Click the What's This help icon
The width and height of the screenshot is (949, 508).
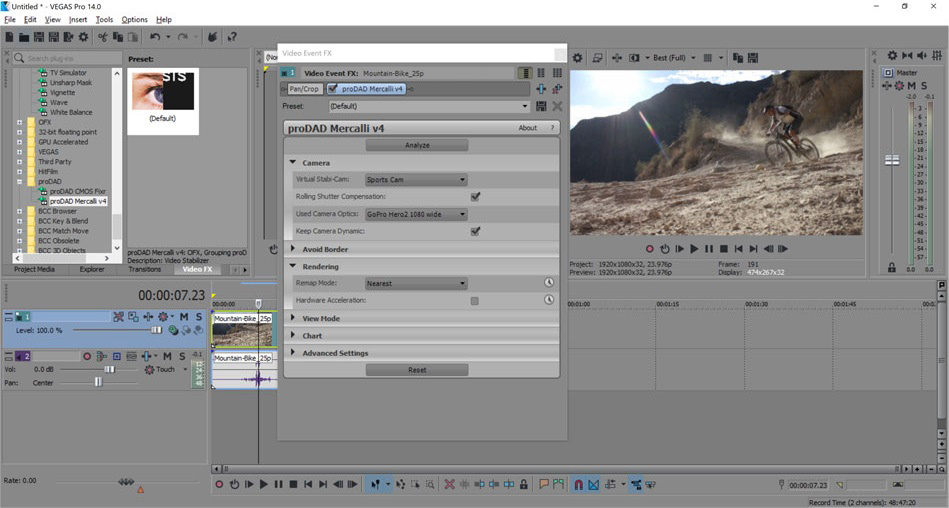[232, 37]
